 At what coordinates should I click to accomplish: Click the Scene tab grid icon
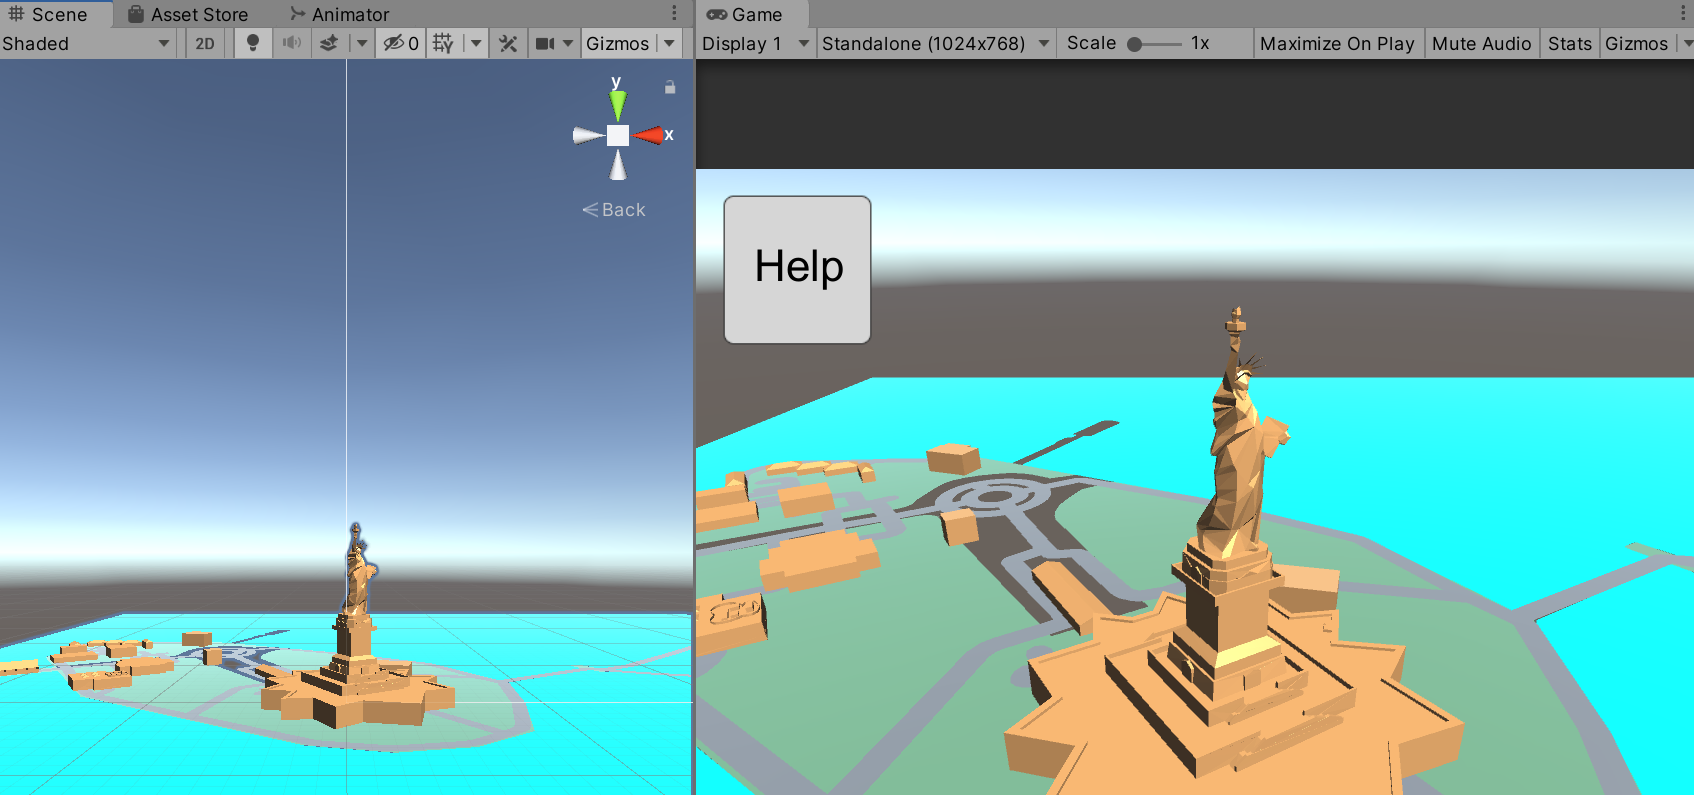tap(16, 14)
